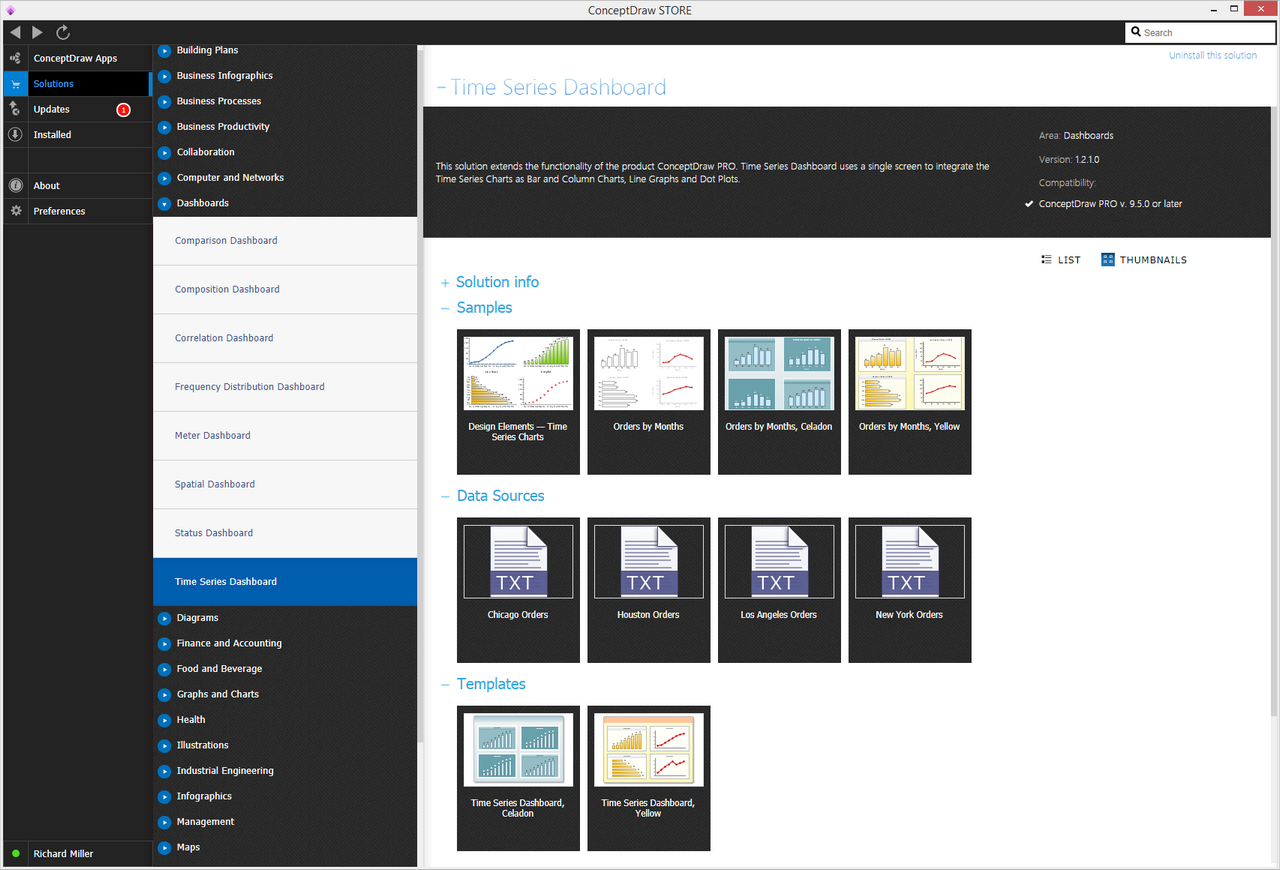Click the Refresh icon in toolbar
The height and width of the screenshot is (870, 1280).
pyautogui.click(x=63, y=32)
